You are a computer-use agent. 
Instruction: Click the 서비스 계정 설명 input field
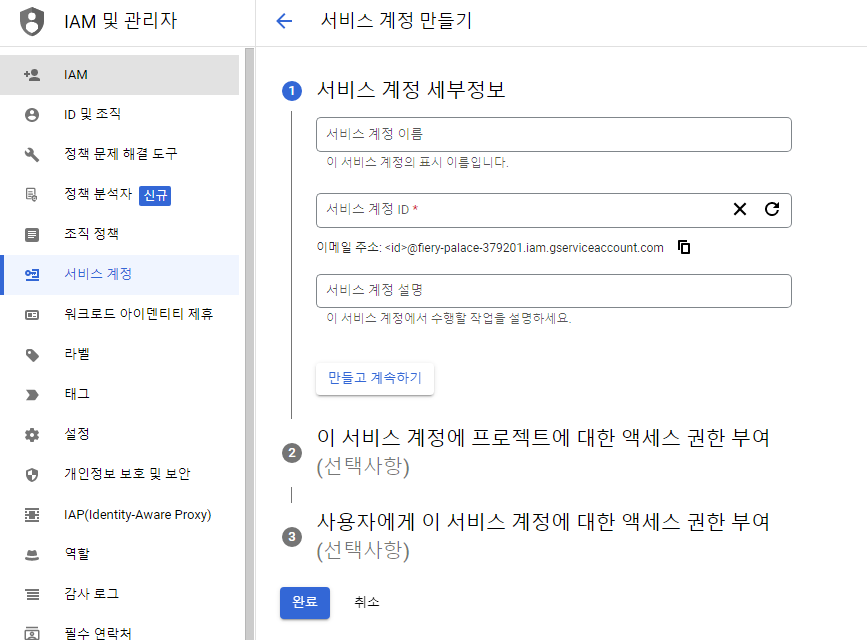pyautogui.click(x=553, y=290)
